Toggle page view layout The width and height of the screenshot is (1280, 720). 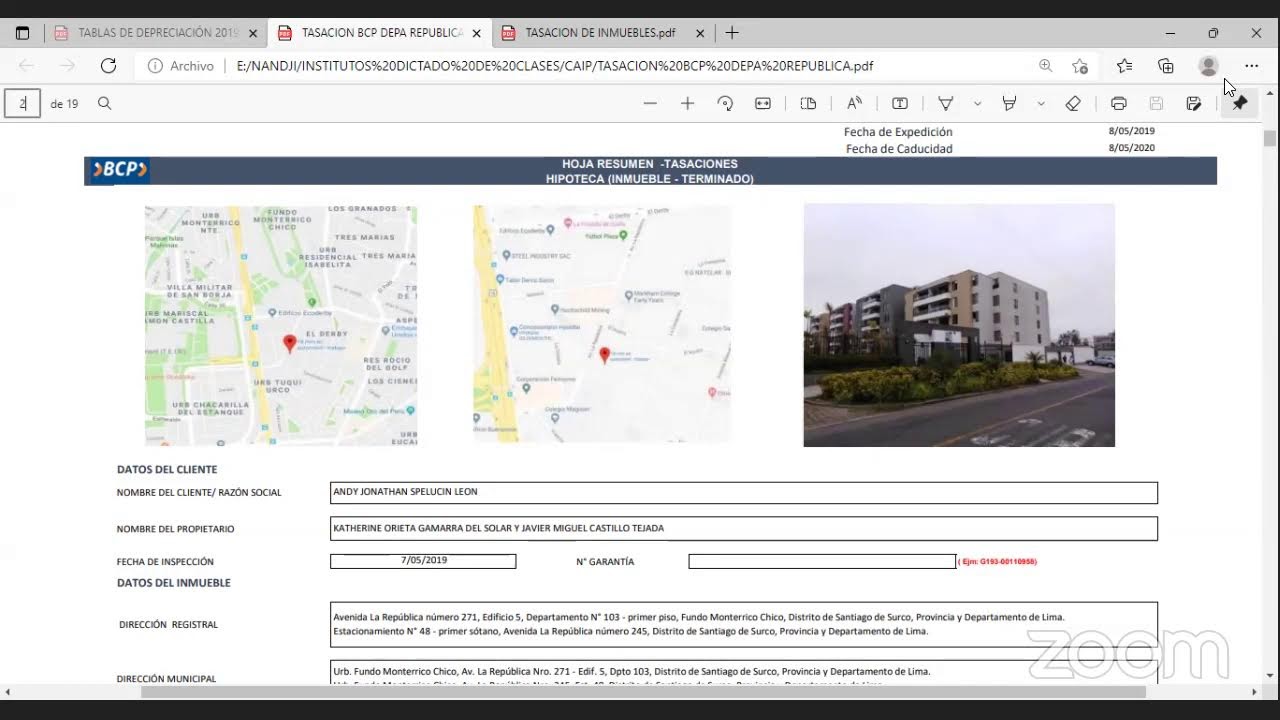point(808,103)
